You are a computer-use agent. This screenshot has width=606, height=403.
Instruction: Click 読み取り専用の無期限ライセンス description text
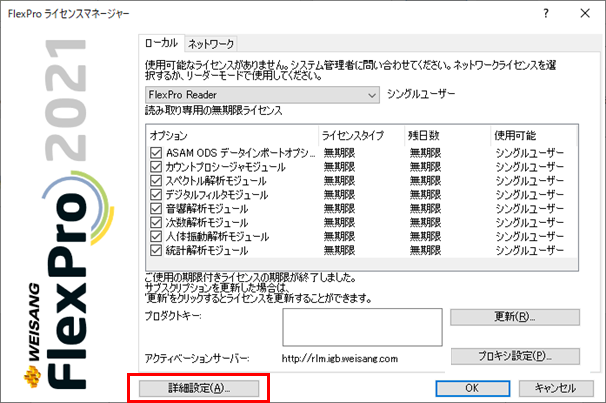click(214, 111)
